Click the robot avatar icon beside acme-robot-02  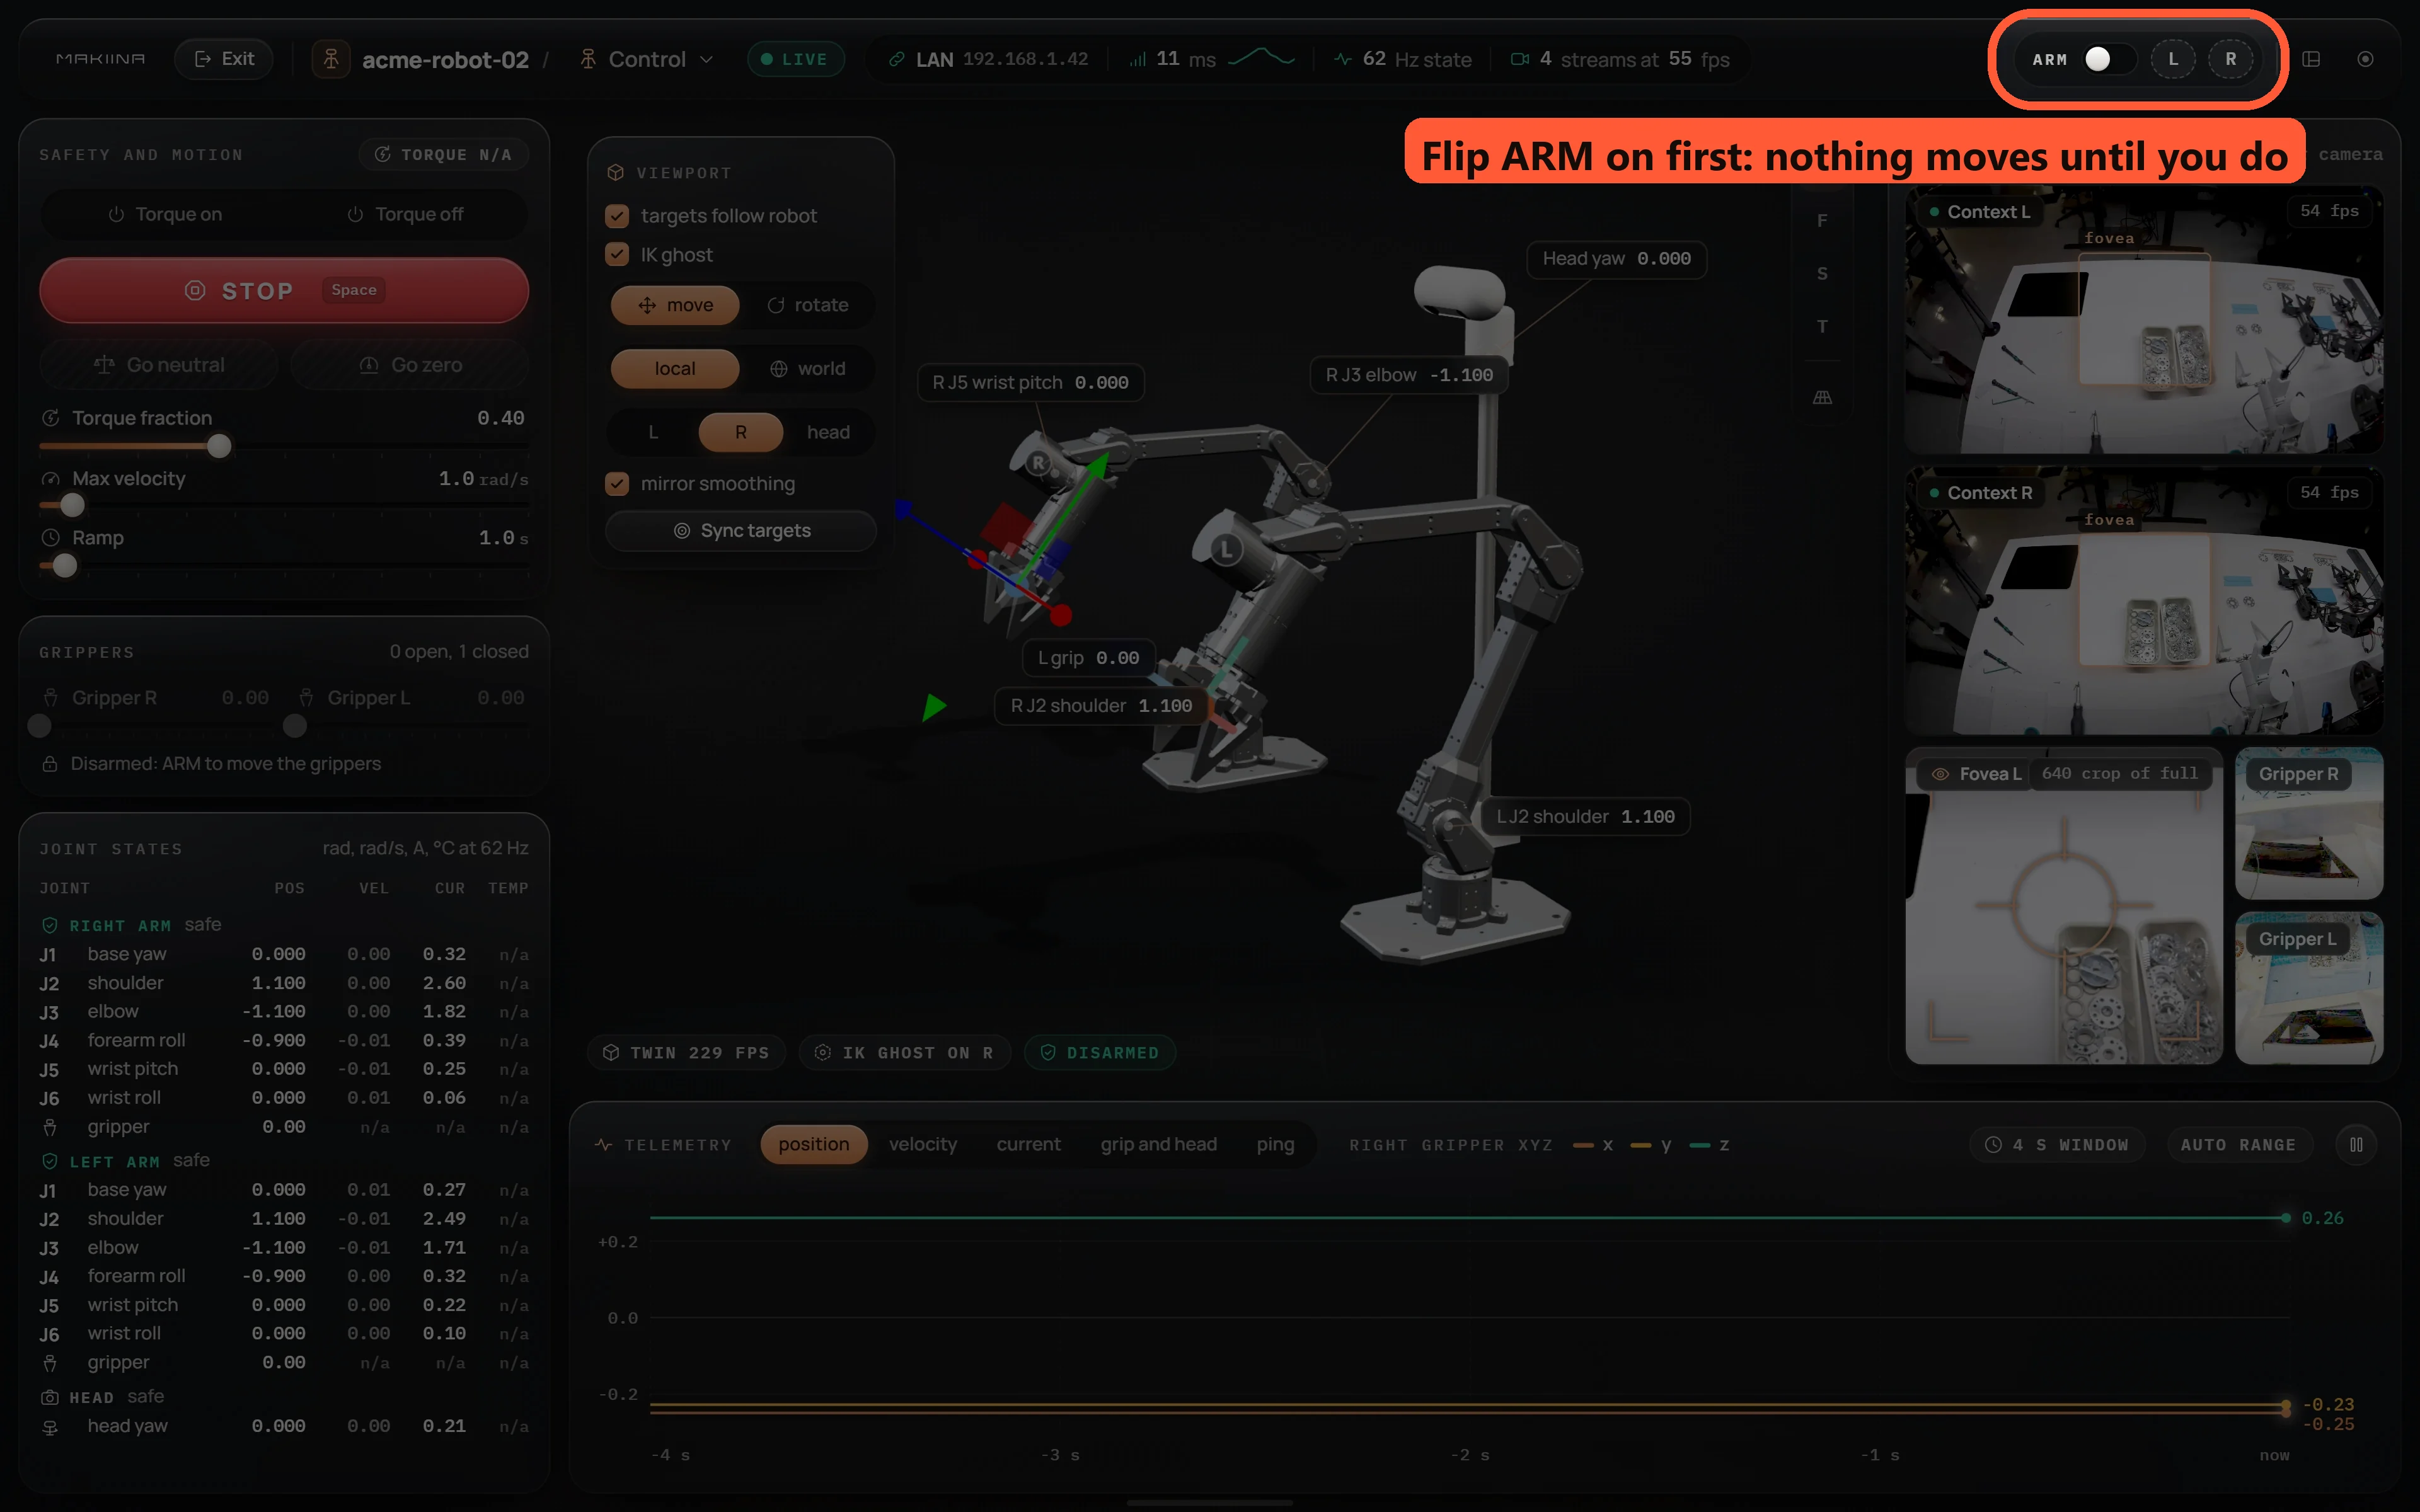[x=331, y=59]
